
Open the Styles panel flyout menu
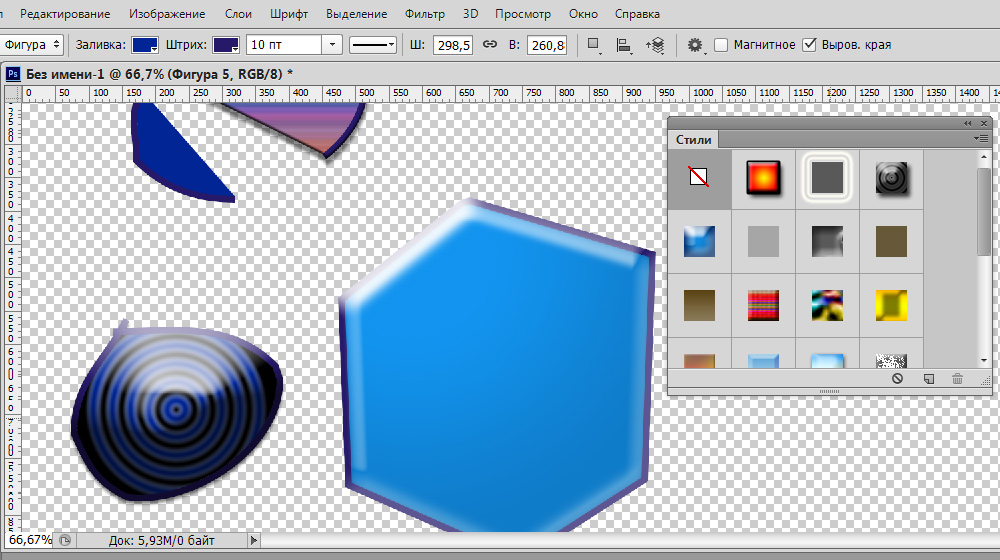point(982,139)
